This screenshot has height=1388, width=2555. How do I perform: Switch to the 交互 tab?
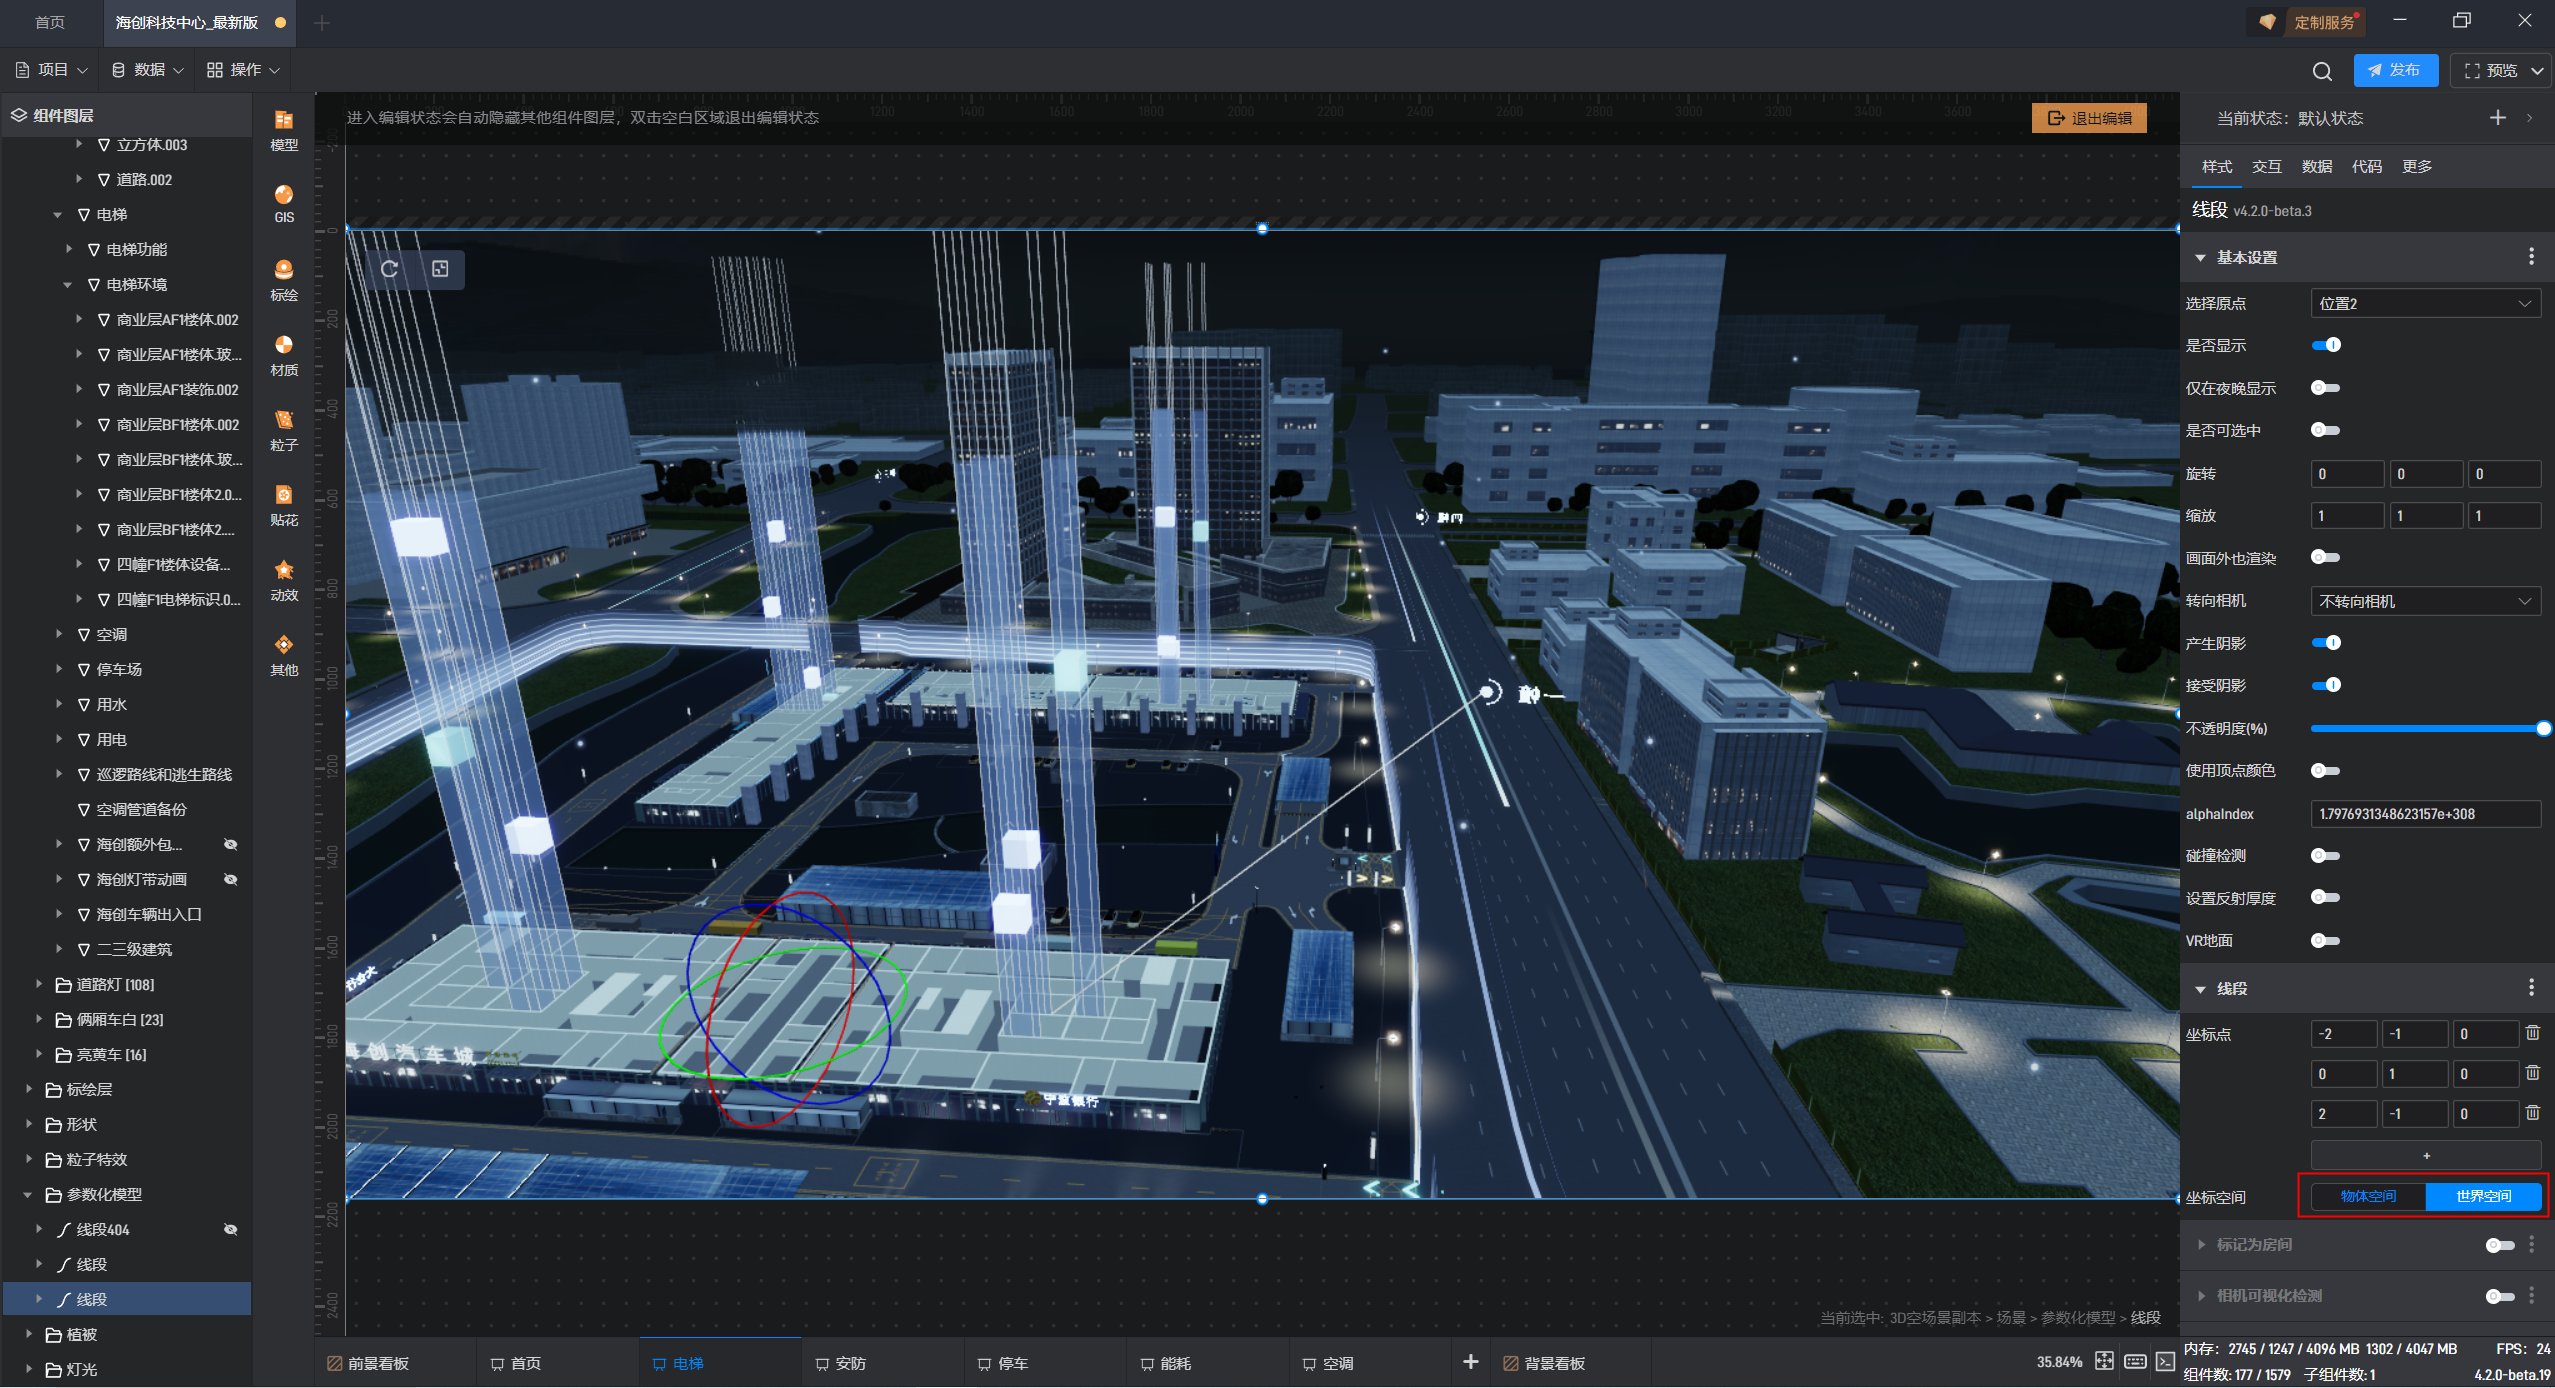coord(2266,167)
